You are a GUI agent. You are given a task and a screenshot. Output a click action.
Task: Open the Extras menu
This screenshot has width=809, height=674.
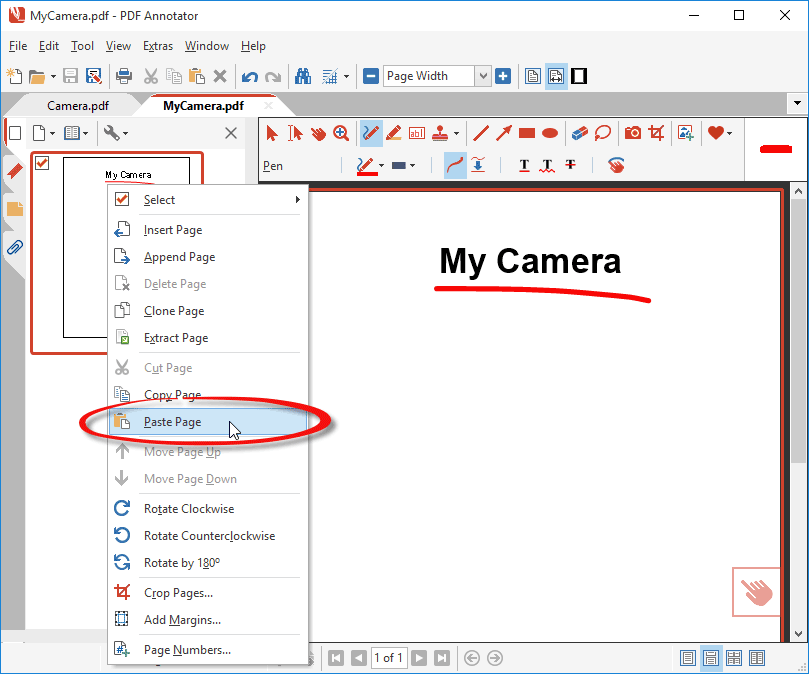(157, 45)
